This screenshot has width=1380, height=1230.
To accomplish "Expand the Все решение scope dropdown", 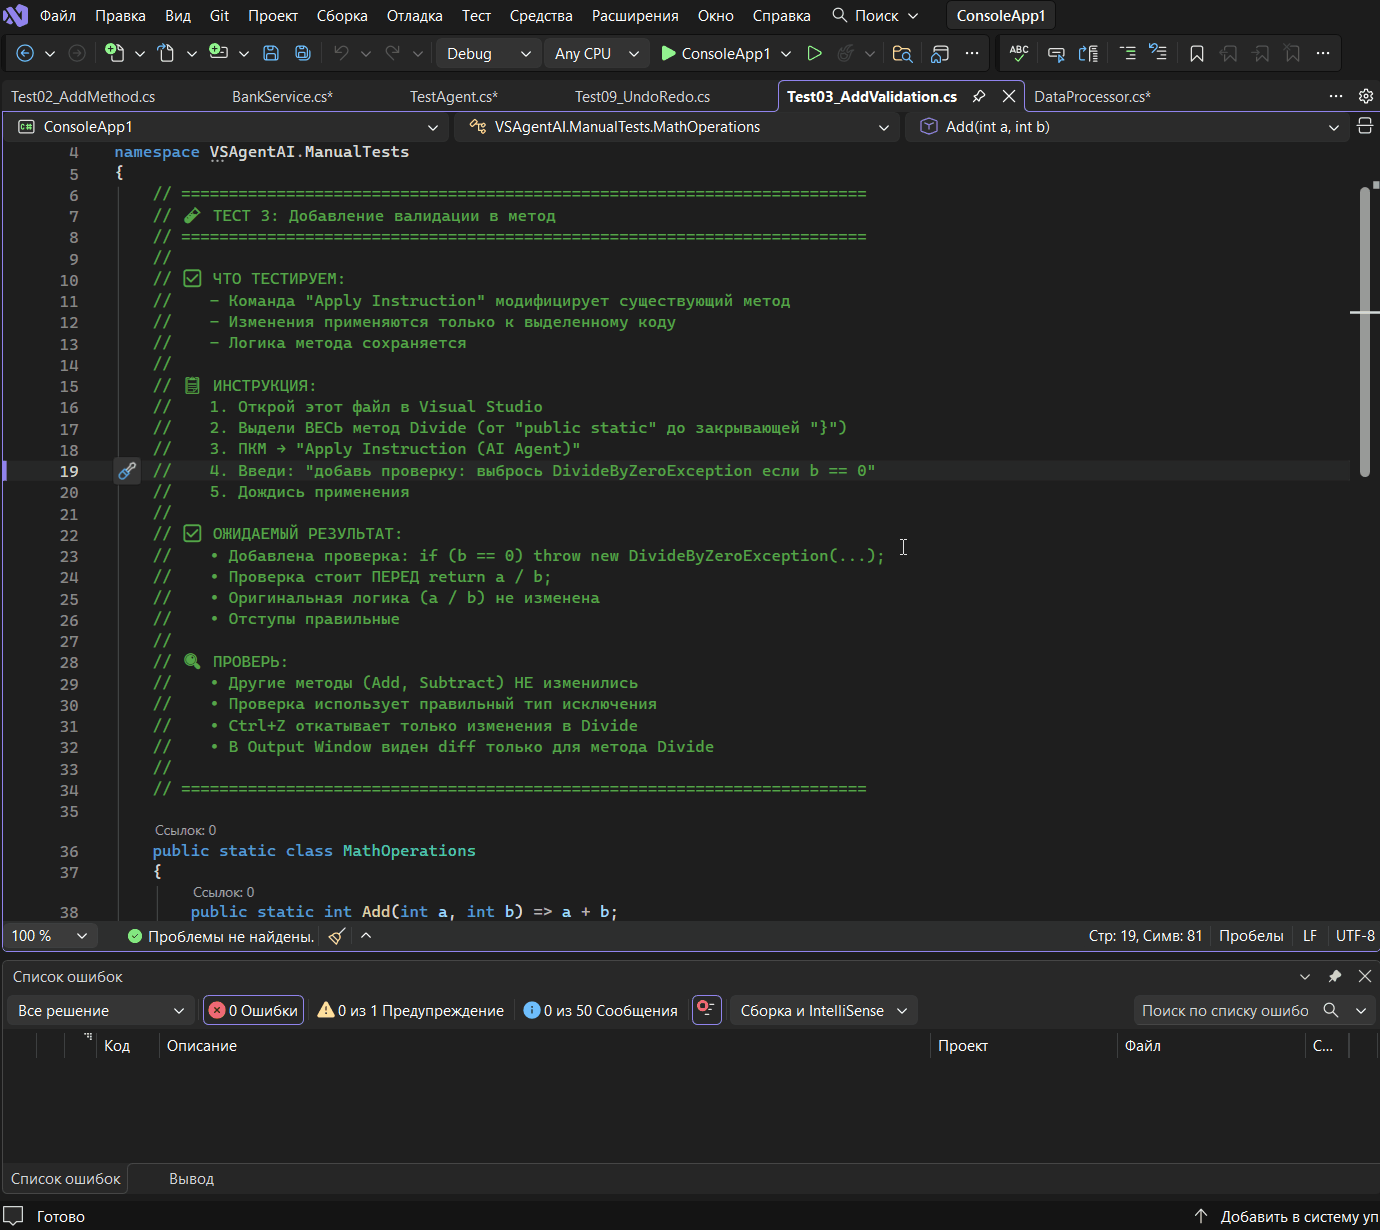I will [100, 1011].
